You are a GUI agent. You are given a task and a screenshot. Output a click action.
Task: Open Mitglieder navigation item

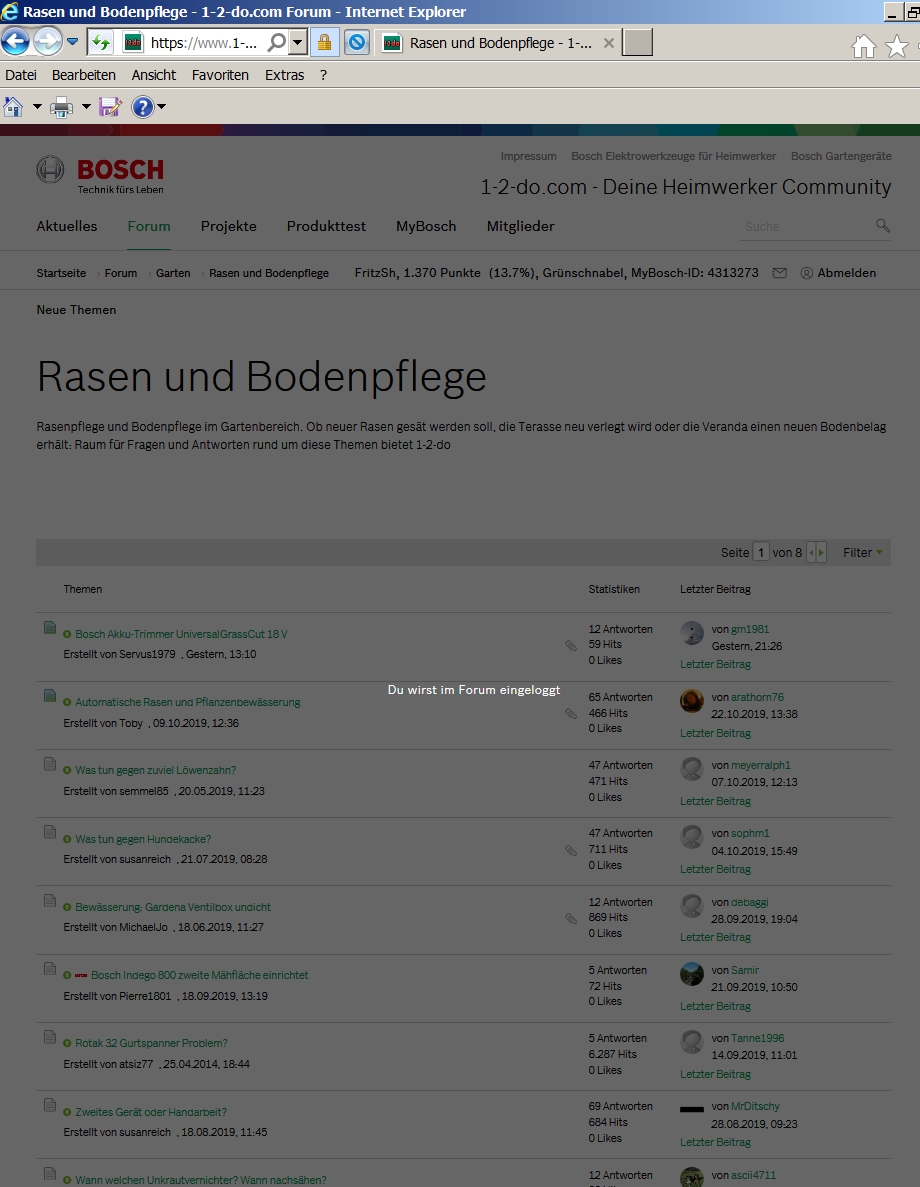(521, 226)
